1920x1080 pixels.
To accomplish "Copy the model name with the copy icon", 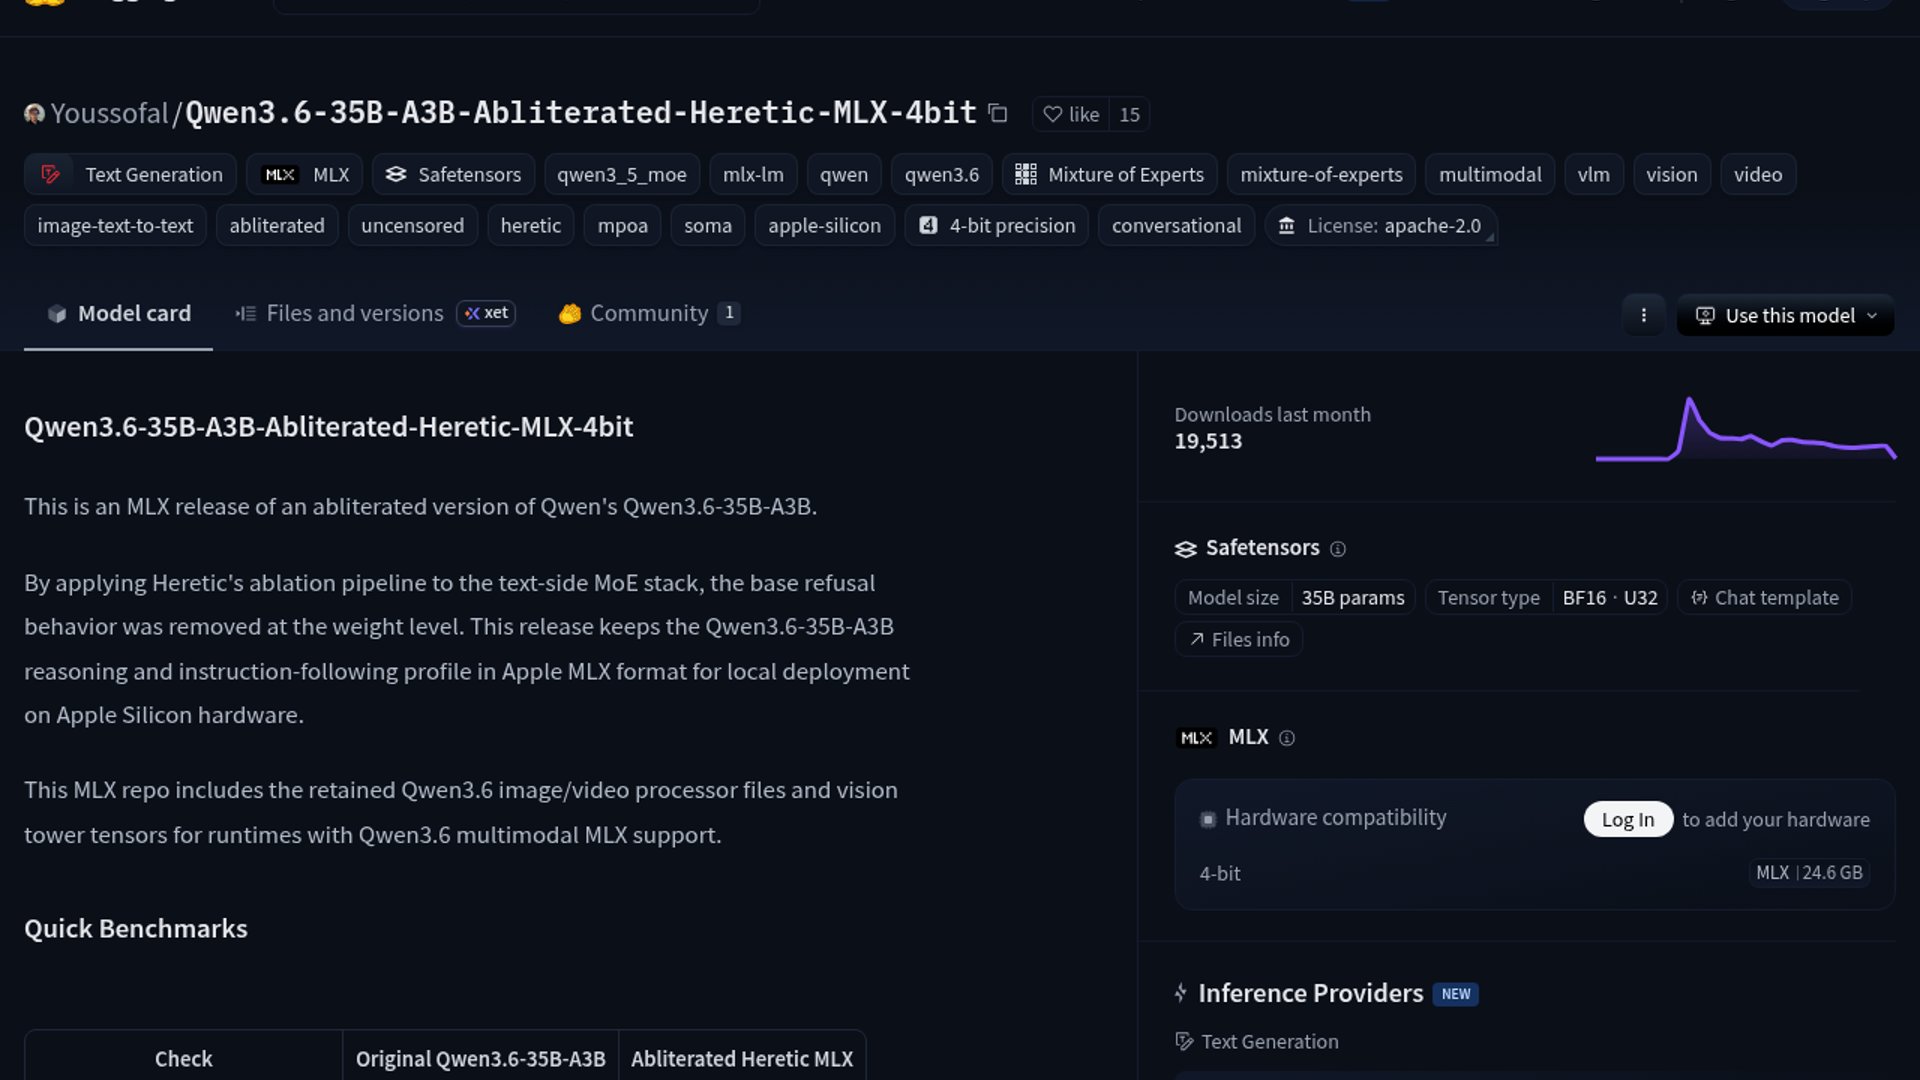I will pyautogui.click(x=997, y=113).
